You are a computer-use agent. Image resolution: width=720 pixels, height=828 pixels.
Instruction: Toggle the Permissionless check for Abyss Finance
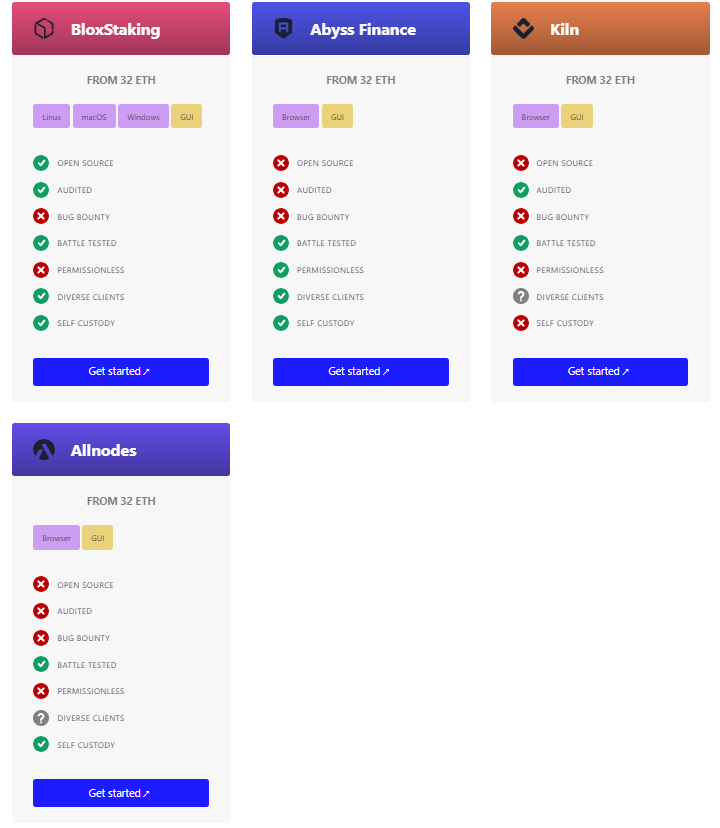[x=280, y=269]
